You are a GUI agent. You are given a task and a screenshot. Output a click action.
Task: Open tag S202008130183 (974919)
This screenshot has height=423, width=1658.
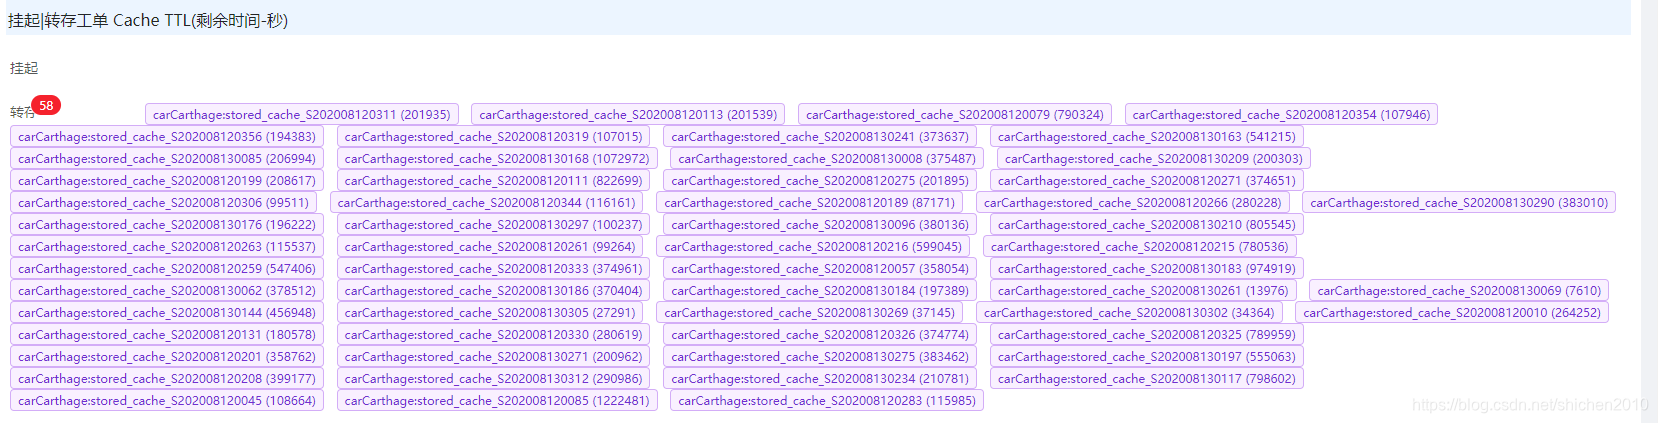coord(1147,269)
